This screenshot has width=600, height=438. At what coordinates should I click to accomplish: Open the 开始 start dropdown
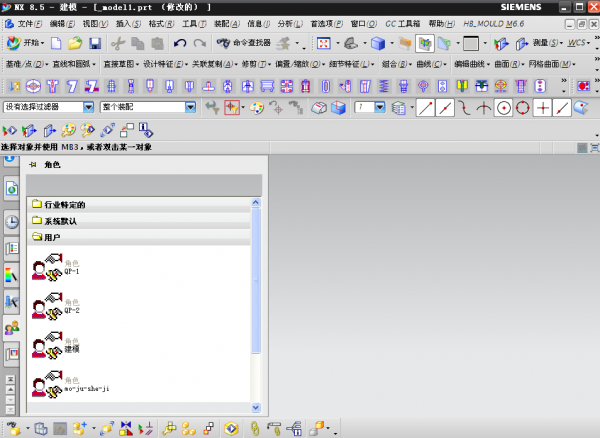coord(26,43)
